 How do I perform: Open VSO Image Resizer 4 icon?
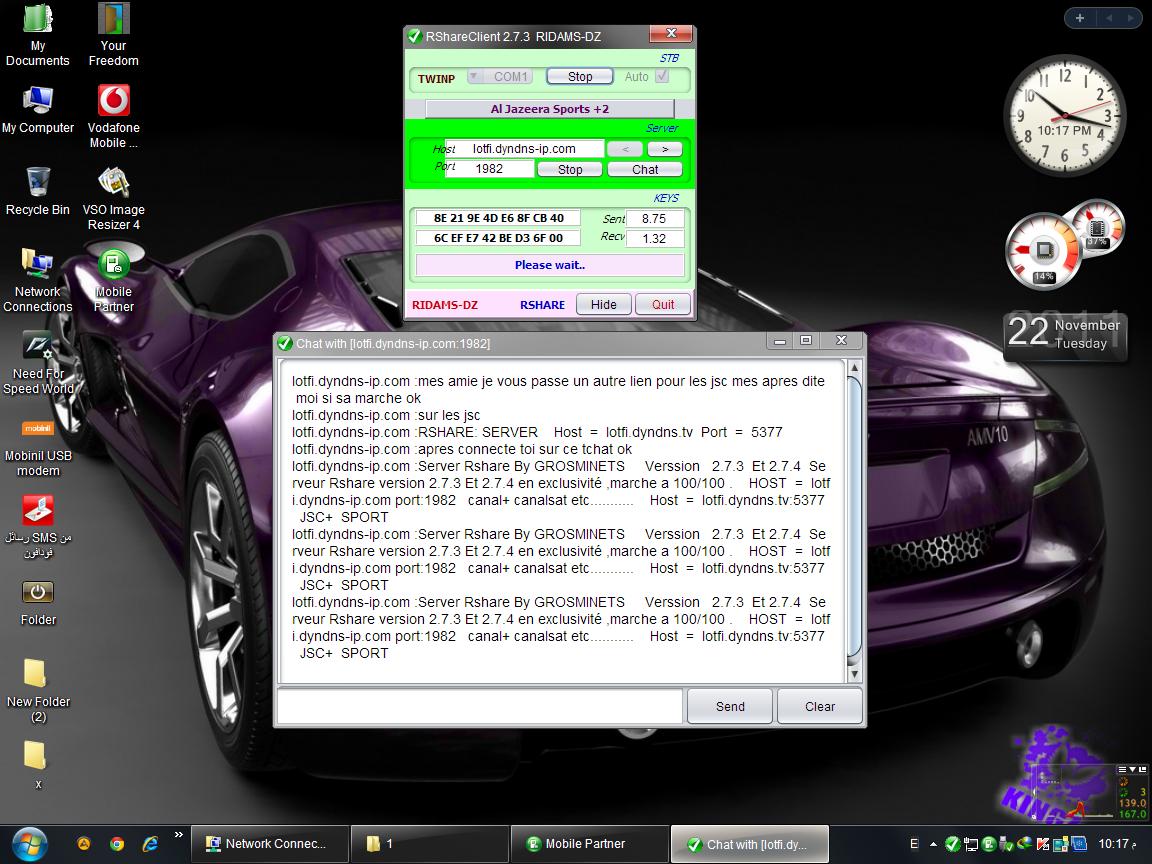pos(113,198)
